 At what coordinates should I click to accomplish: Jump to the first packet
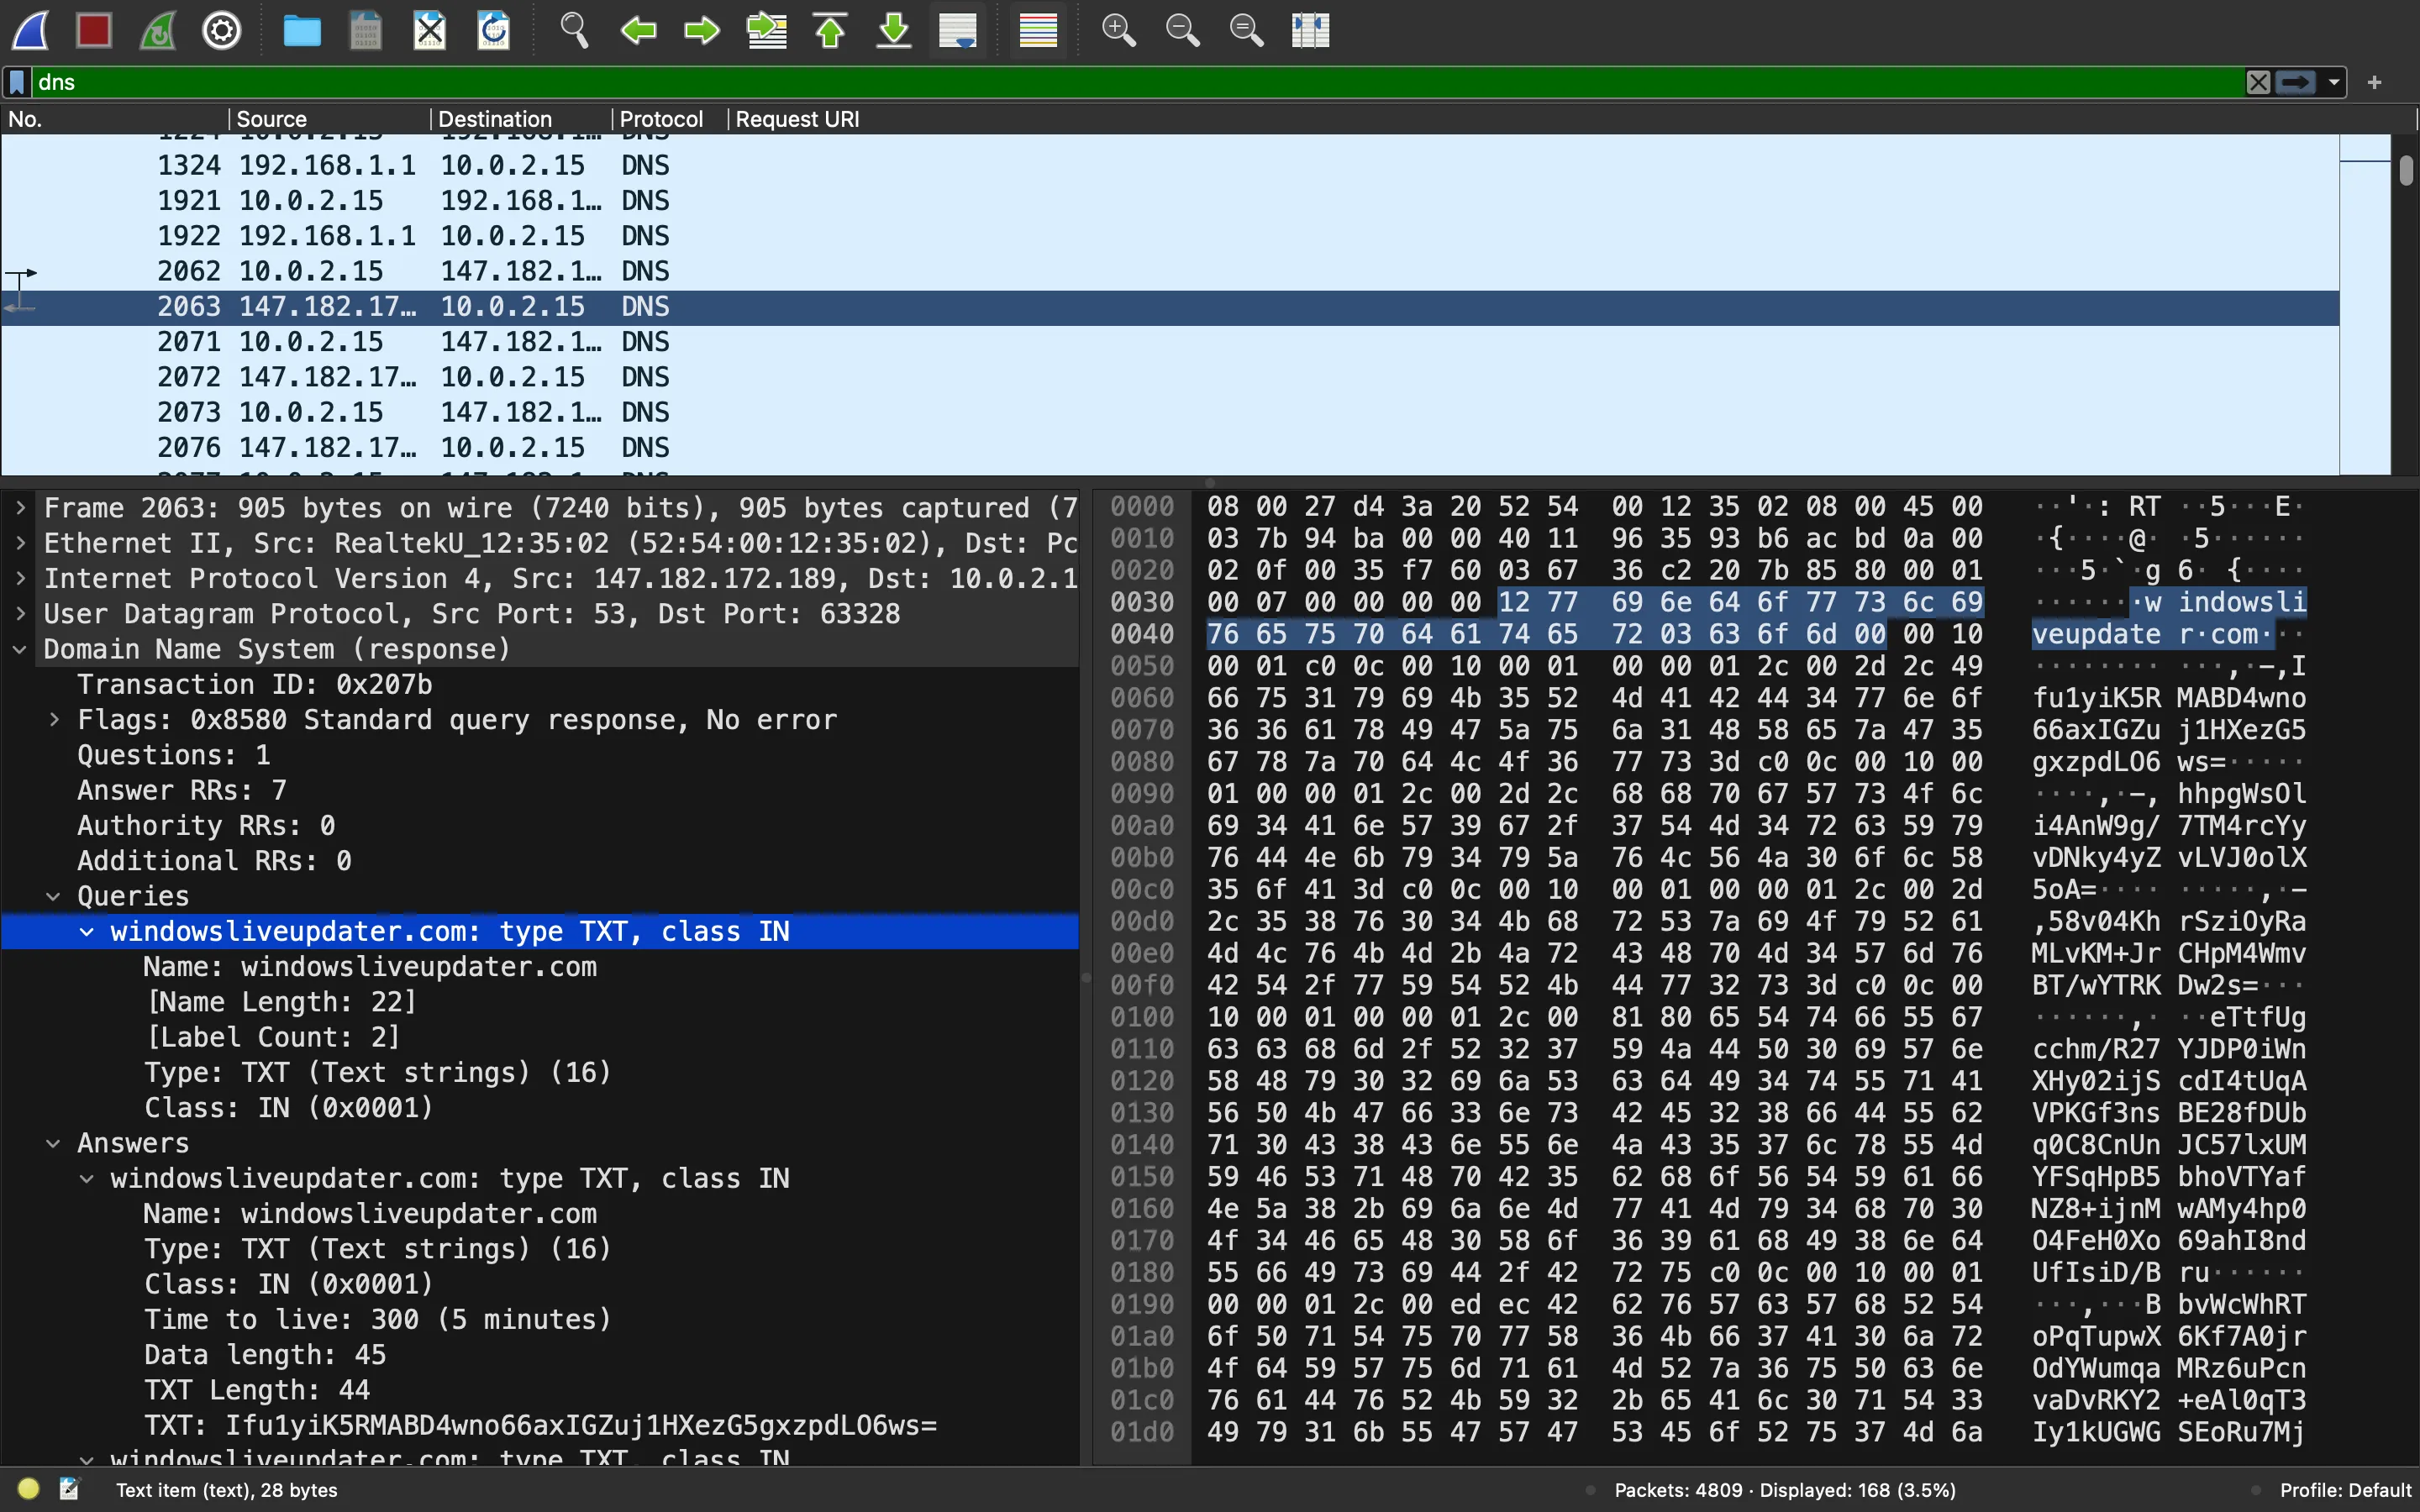coord(830,30)
